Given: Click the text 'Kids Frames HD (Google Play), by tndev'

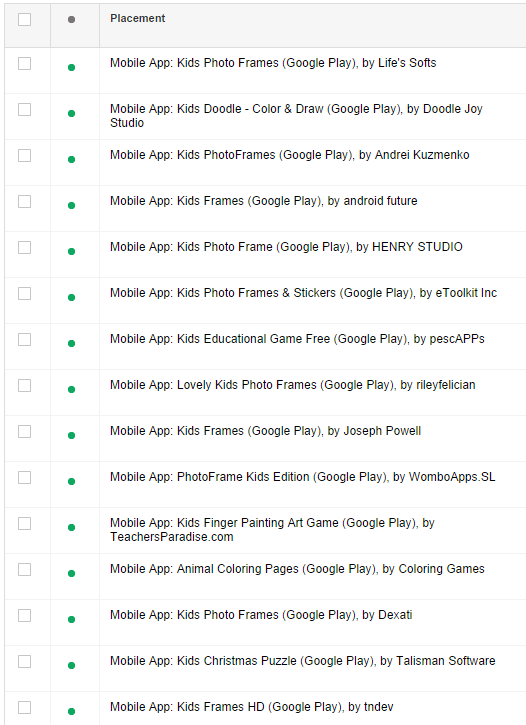Looking at the screenshot, I should tap(285, 707).
